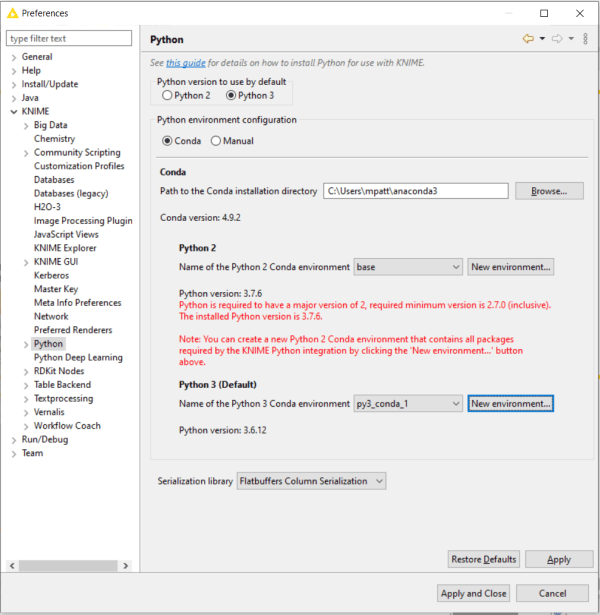600x615 pixels.
Task: Expand the Workflow Coach tree node
Action: (x=26, y=427)
